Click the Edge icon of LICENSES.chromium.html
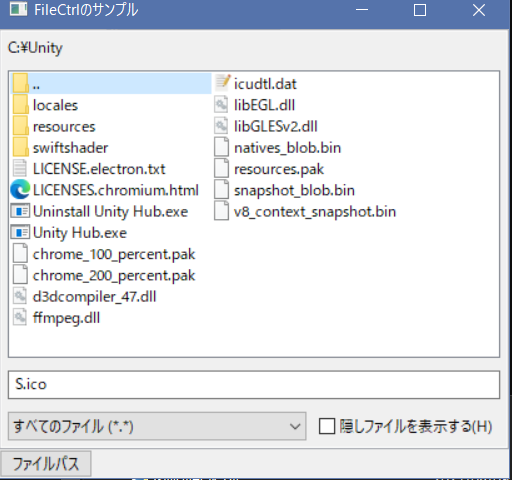This screenshot has height=480, width=512. [x=20, y=190]
